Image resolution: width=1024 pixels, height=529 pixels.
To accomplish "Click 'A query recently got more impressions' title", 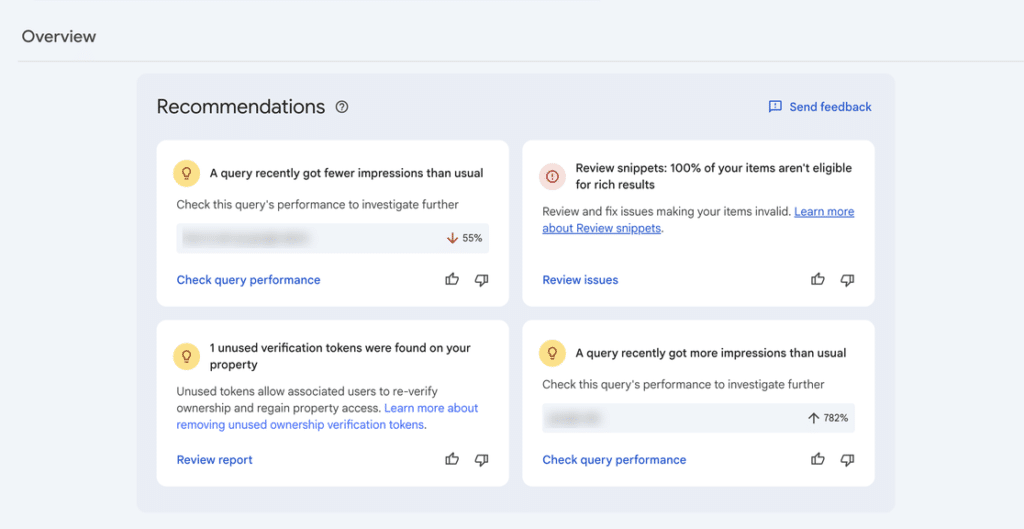I will coord(711,353).
